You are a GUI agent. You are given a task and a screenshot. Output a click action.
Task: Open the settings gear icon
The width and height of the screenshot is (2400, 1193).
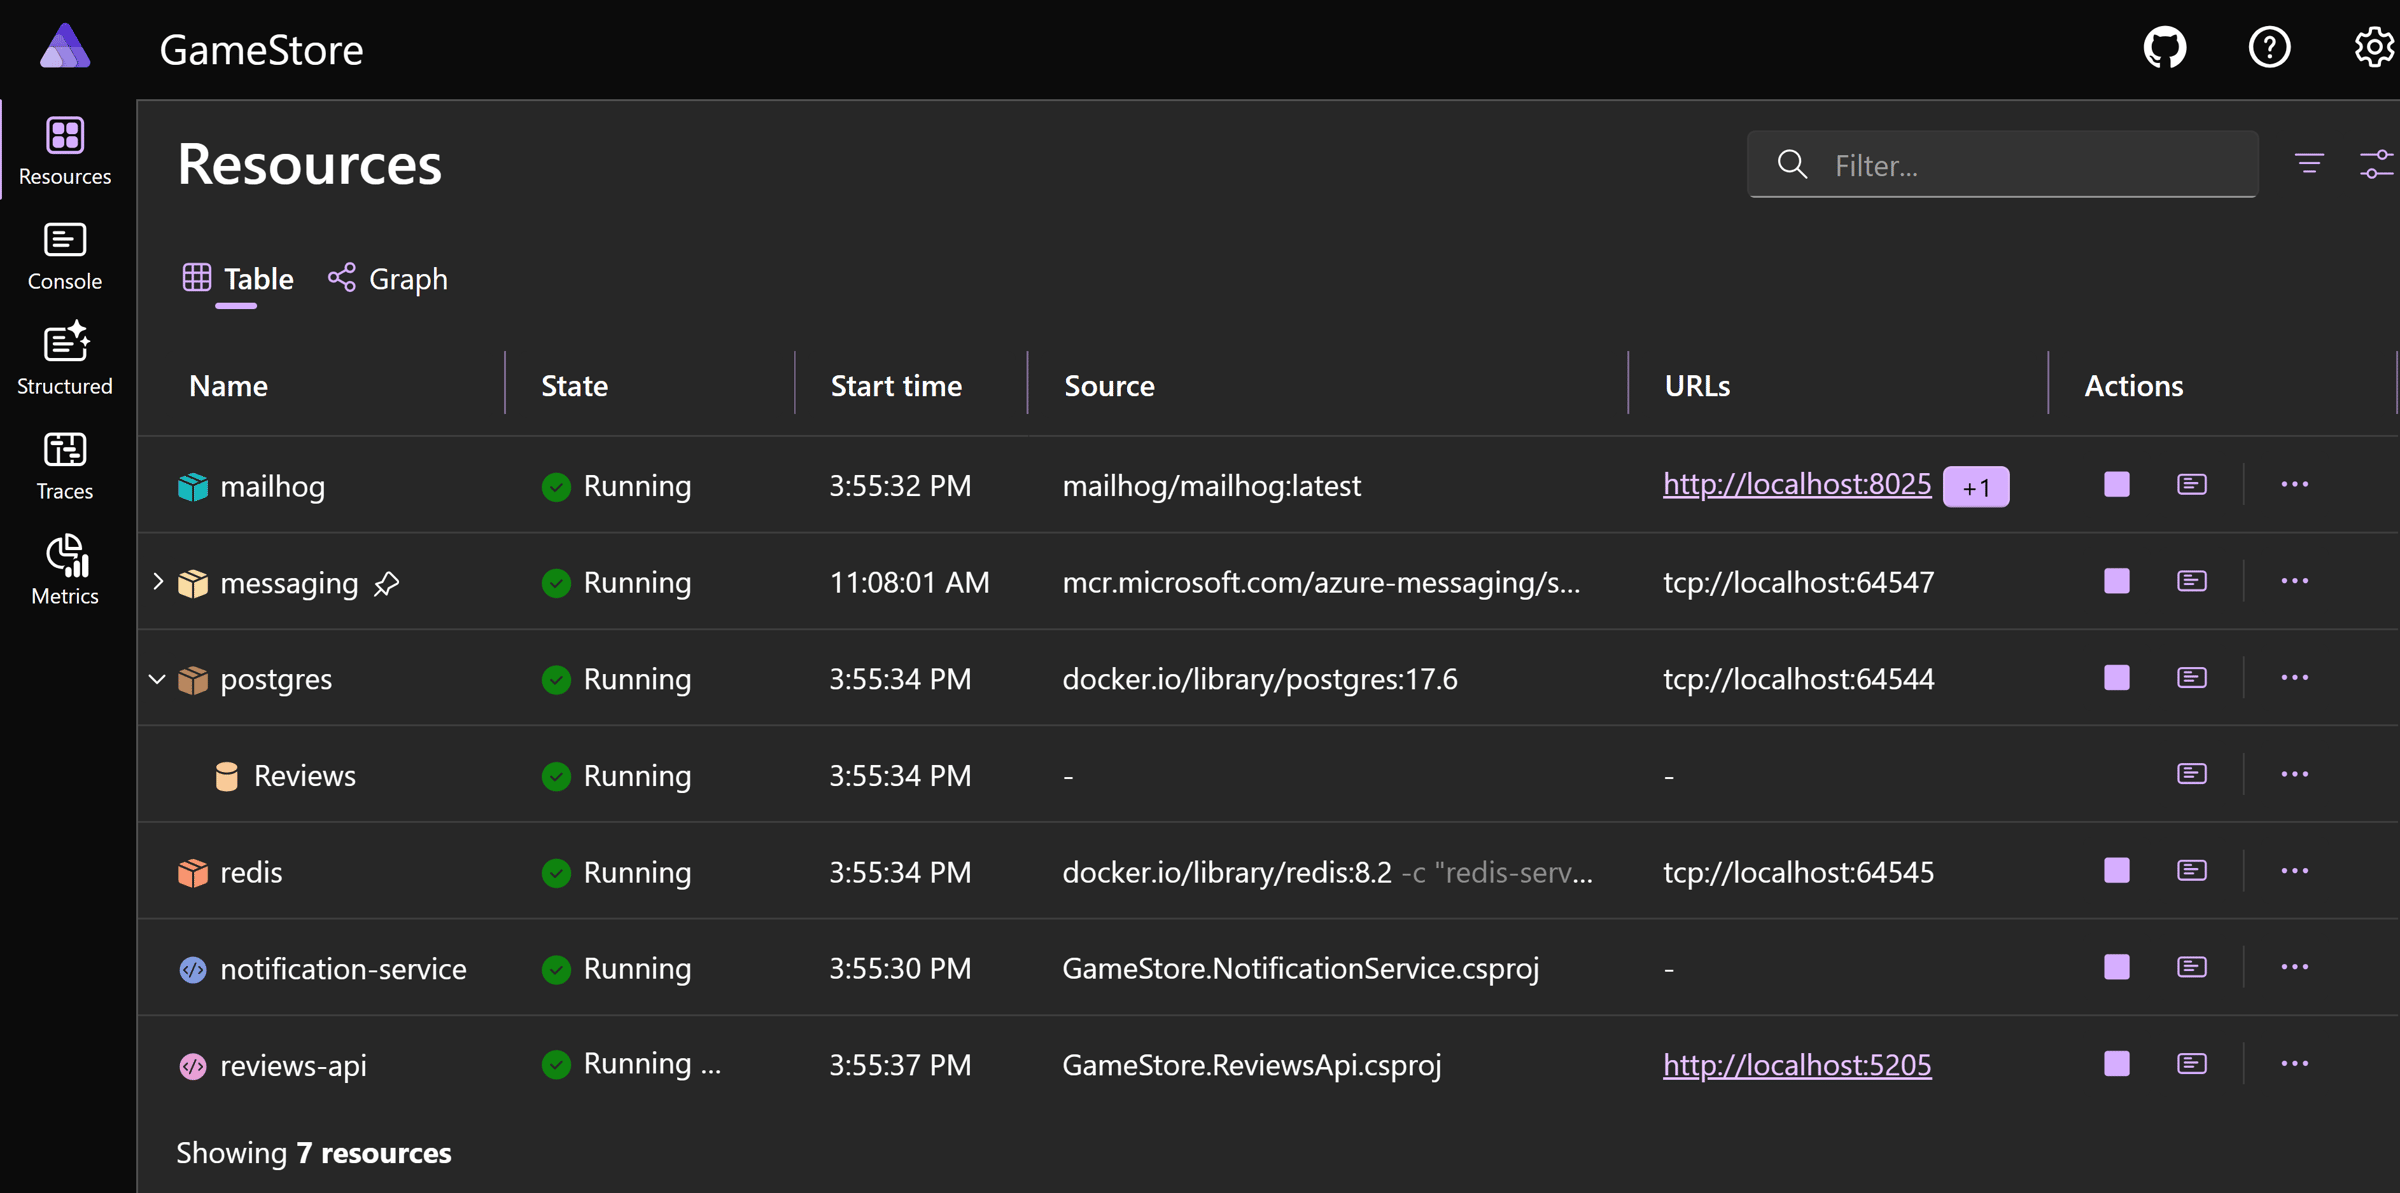(2372, 47)
